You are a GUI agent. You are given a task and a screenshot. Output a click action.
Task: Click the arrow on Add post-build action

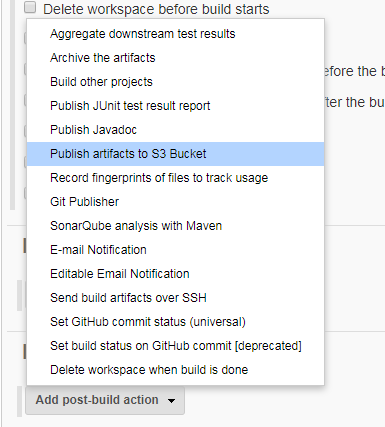(171, 401)
